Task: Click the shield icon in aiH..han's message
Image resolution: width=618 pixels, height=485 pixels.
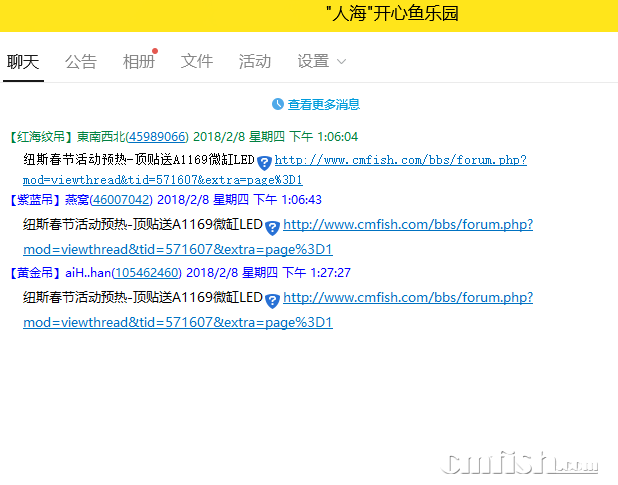Action: (x=272, y=299)
